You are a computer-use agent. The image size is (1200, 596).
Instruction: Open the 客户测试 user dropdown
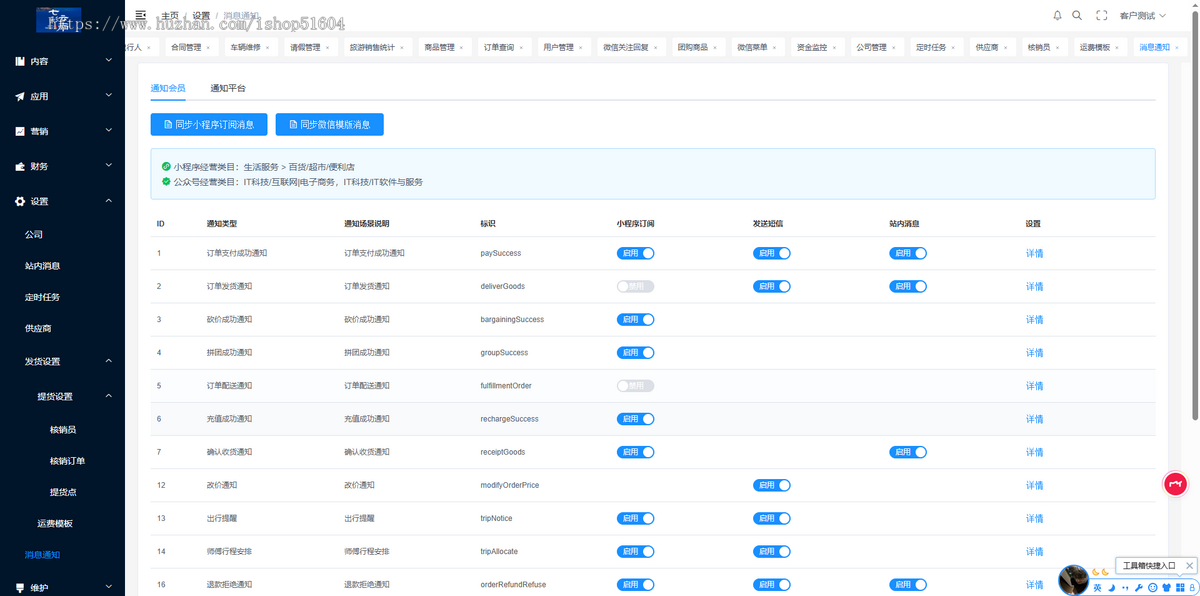point(1143,15)
